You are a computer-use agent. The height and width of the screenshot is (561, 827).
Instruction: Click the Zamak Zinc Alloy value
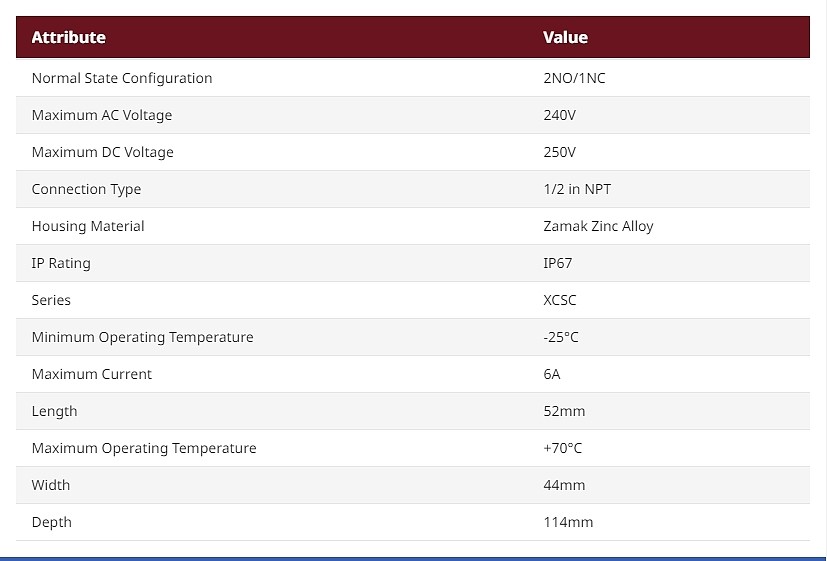point(598,226)
